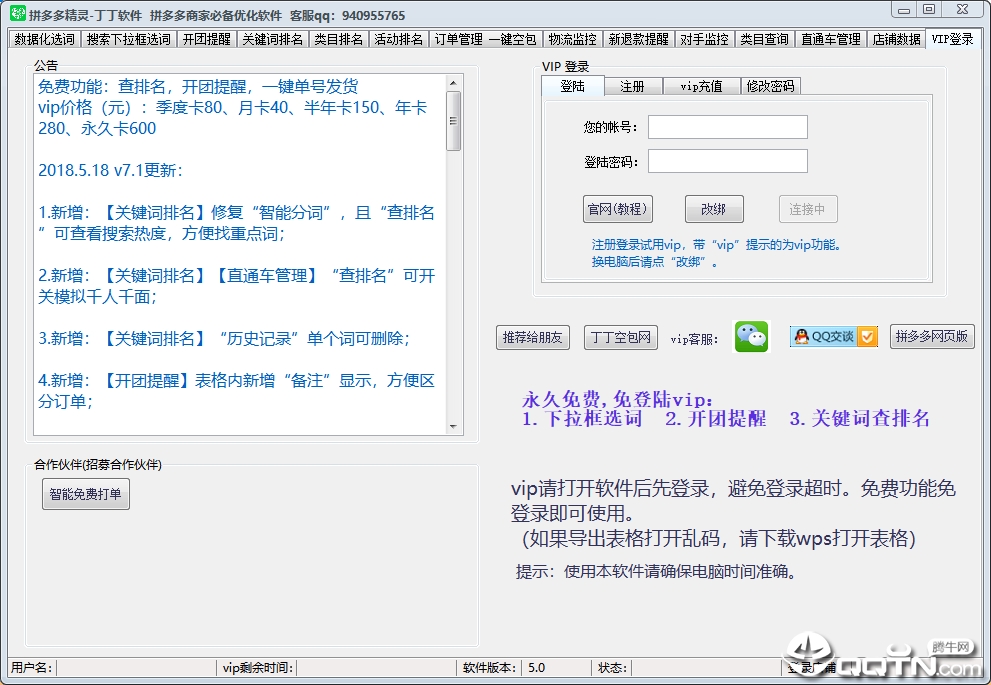Click the 改绑 button
This screenshot has width=991, height=685.
pos(714,209)
